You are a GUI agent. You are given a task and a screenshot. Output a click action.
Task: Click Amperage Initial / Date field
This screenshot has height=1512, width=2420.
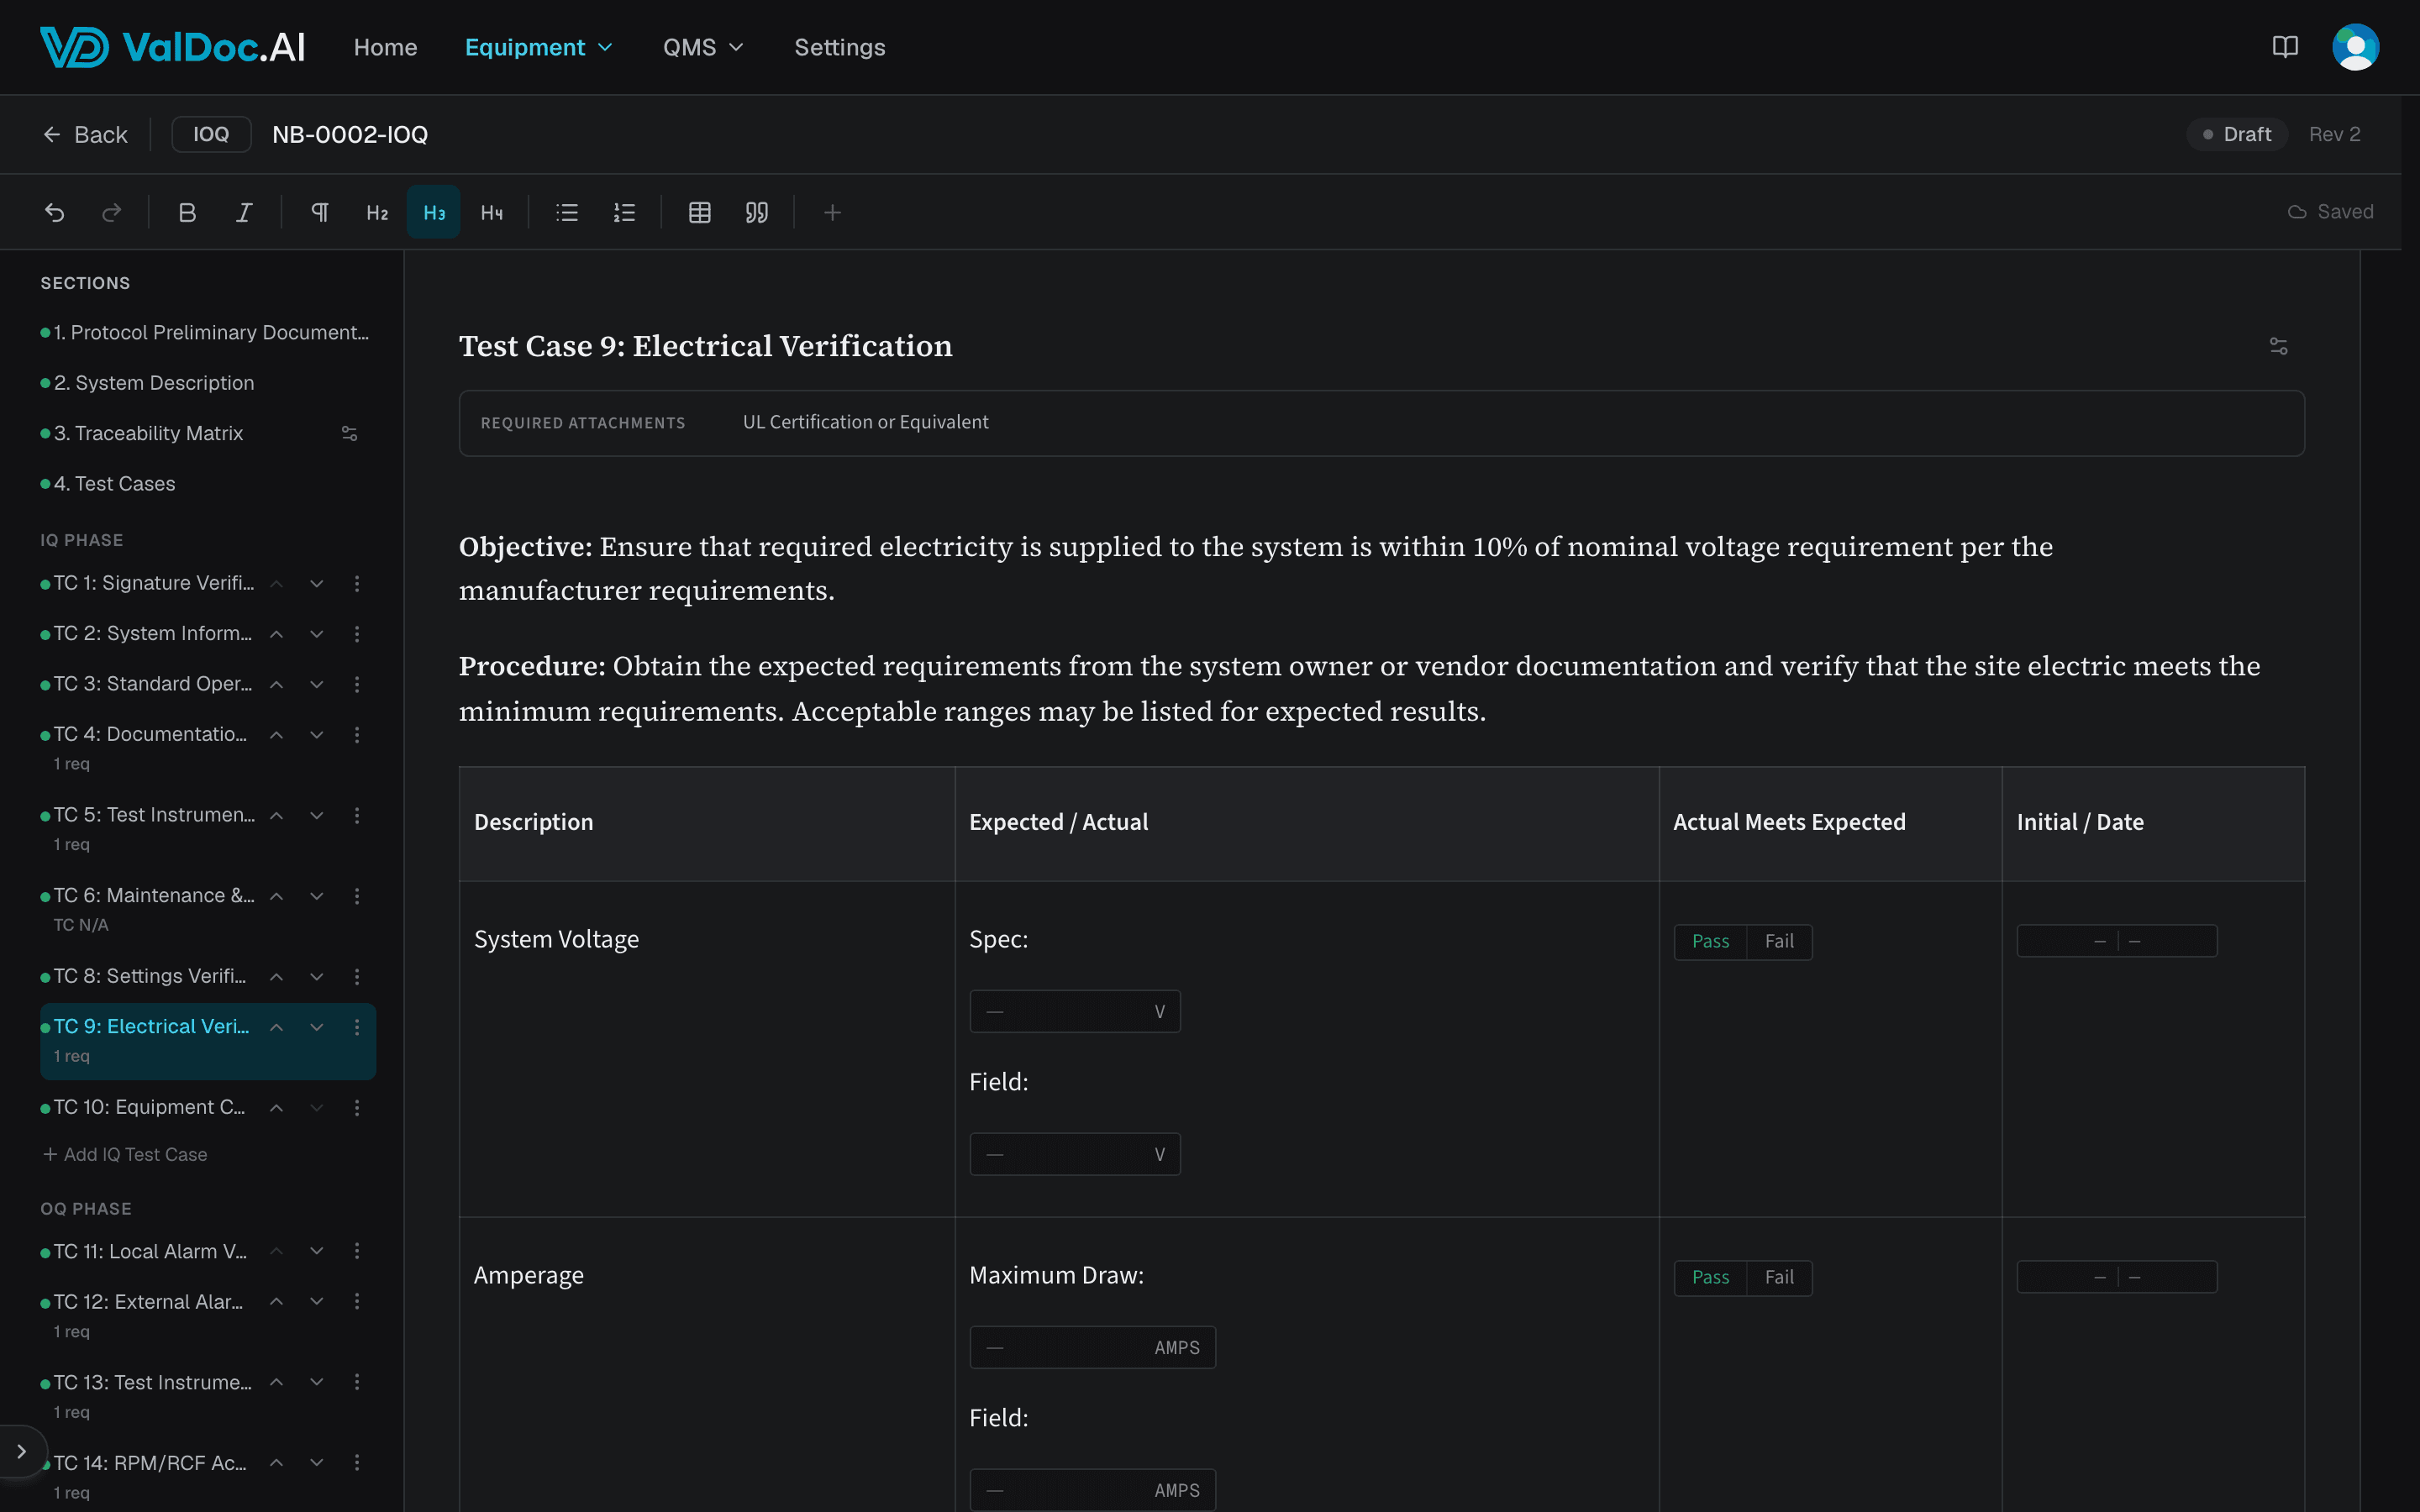click(x=2116, y=1277)
